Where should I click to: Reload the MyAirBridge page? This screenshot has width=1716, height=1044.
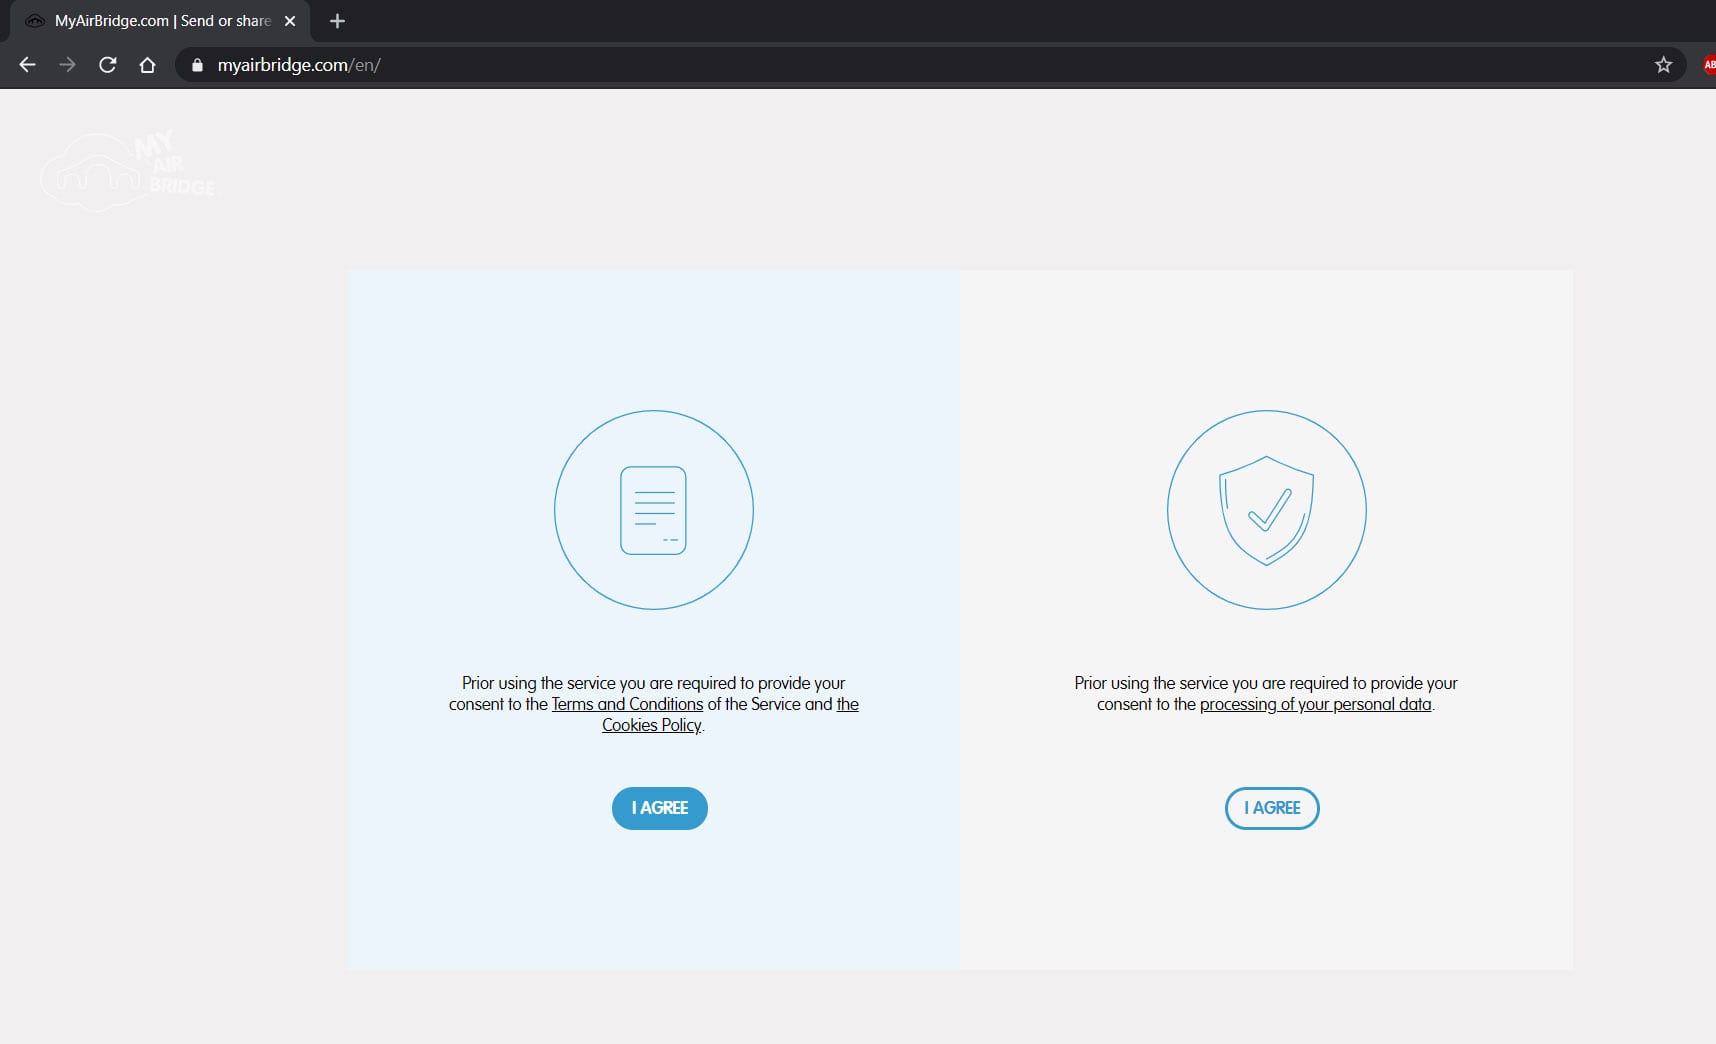click(x=108, y=65)
